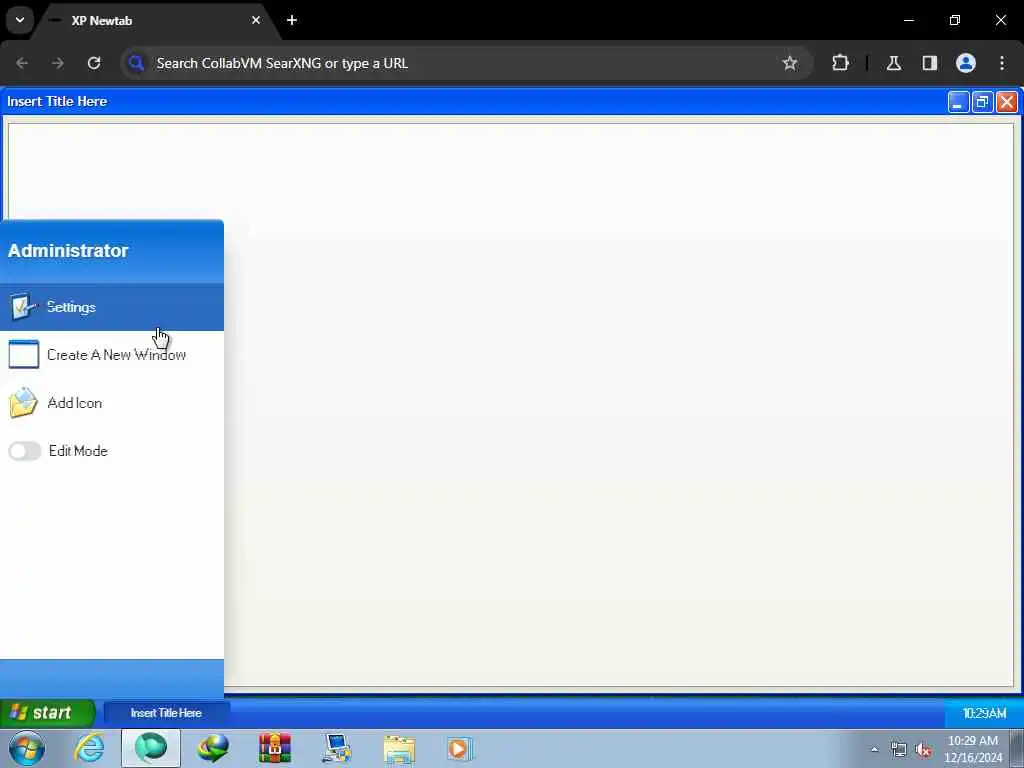Restore the Insert Title Here XP window
The width and height of the screenshot is (1024, 768).
coord(982,102)
